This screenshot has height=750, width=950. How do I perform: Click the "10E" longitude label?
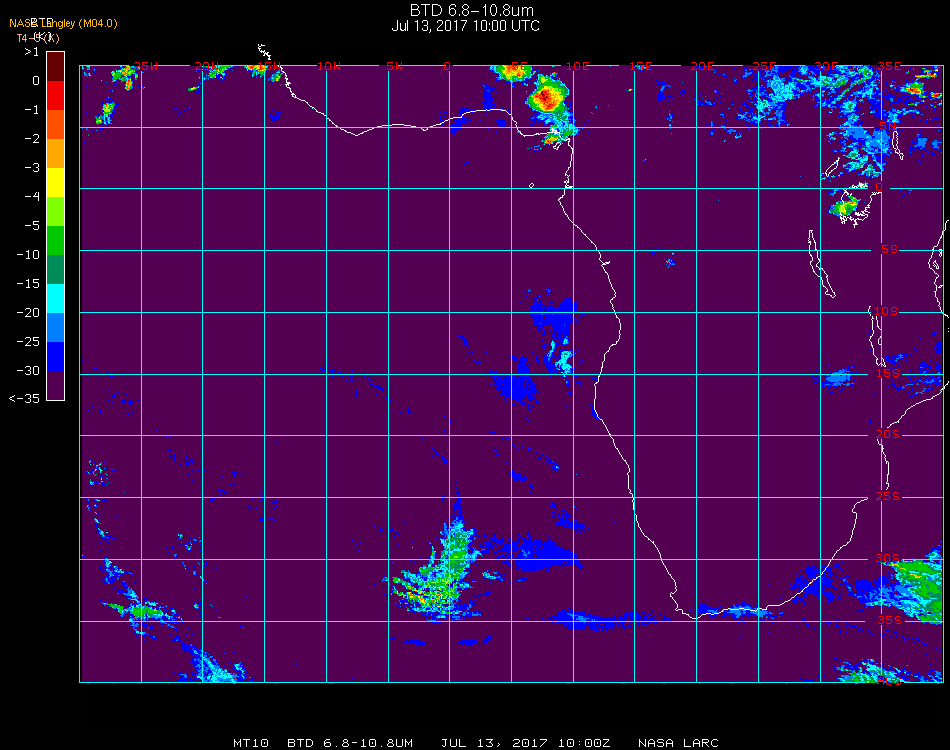(577, 66)
